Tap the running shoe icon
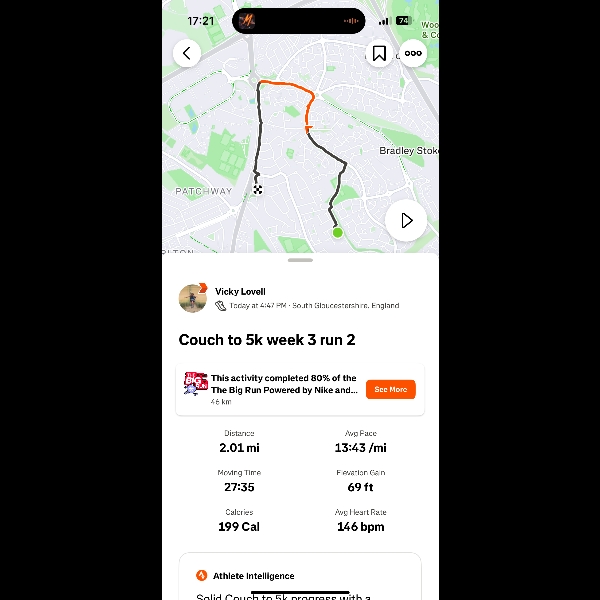 coord(220,306)
